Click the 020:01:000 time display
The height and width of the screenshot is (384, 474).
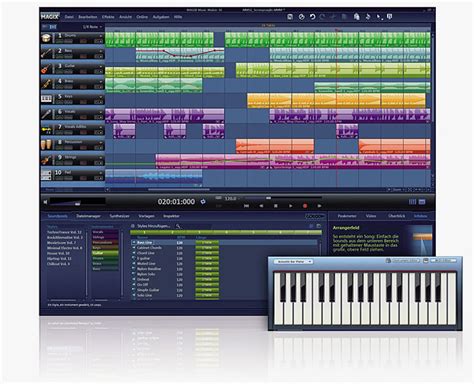point(176,202)
